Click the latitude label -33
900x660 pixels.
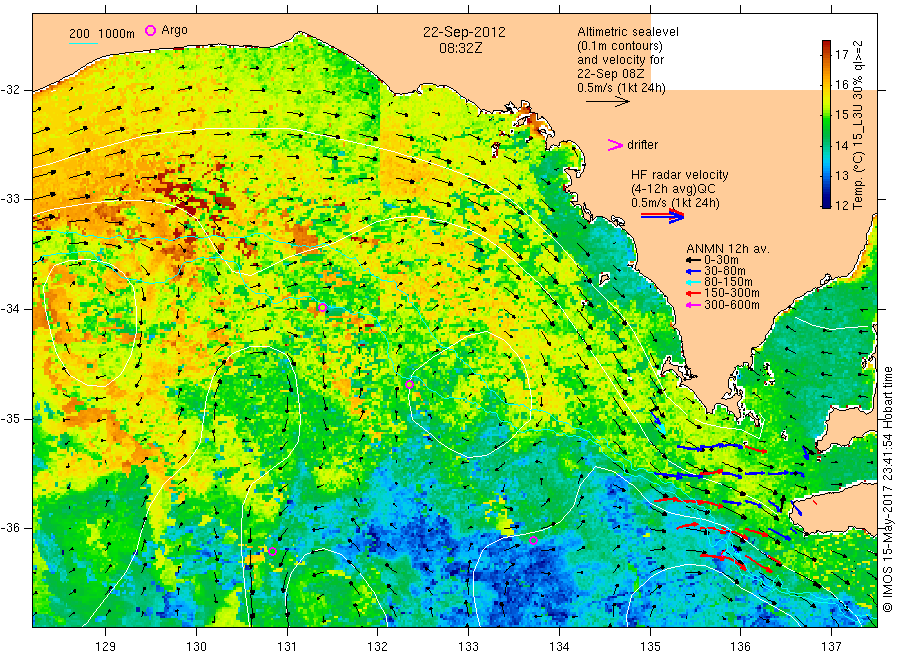(x=11, y=199)
